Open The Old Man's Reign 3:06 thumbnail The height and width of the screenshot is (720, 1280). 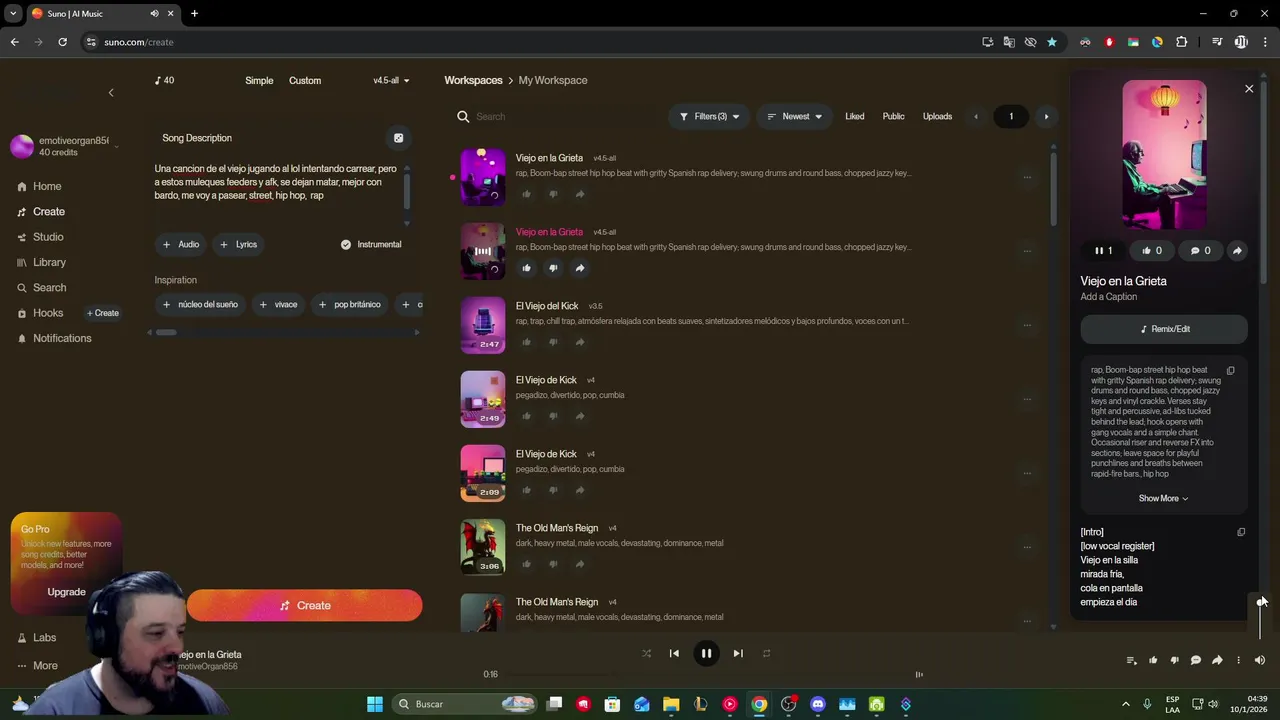click(x=483, y=546)
